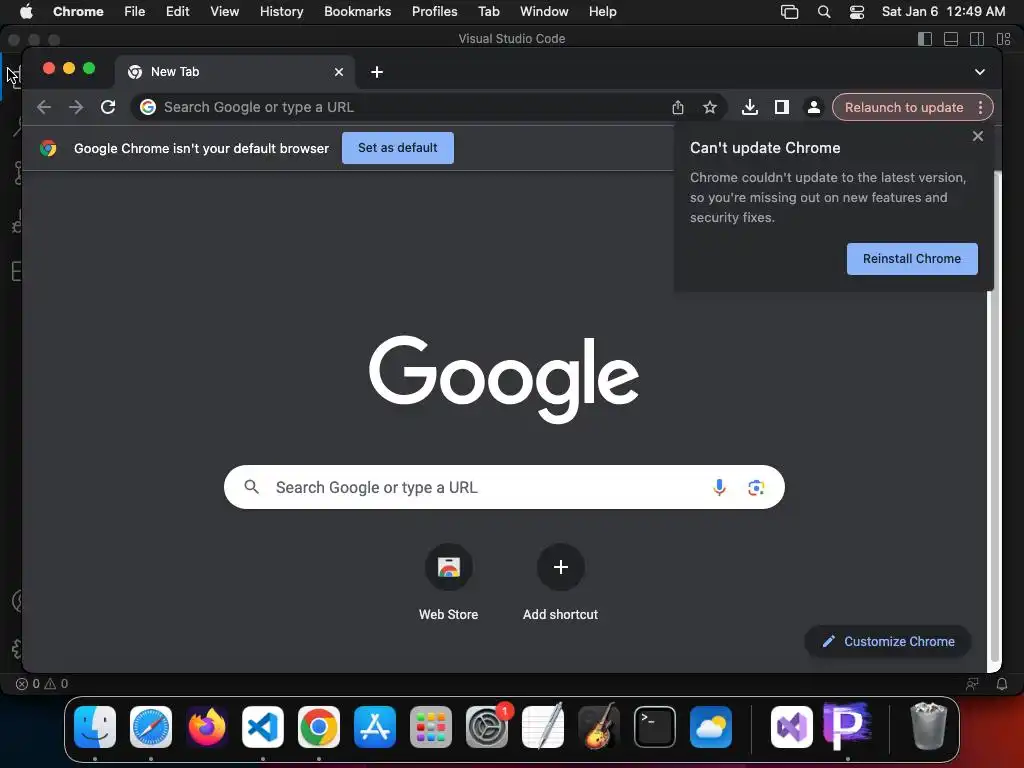Set Chrome as default browser
The image size is (1024, 768).
click(x=398, y=148)
